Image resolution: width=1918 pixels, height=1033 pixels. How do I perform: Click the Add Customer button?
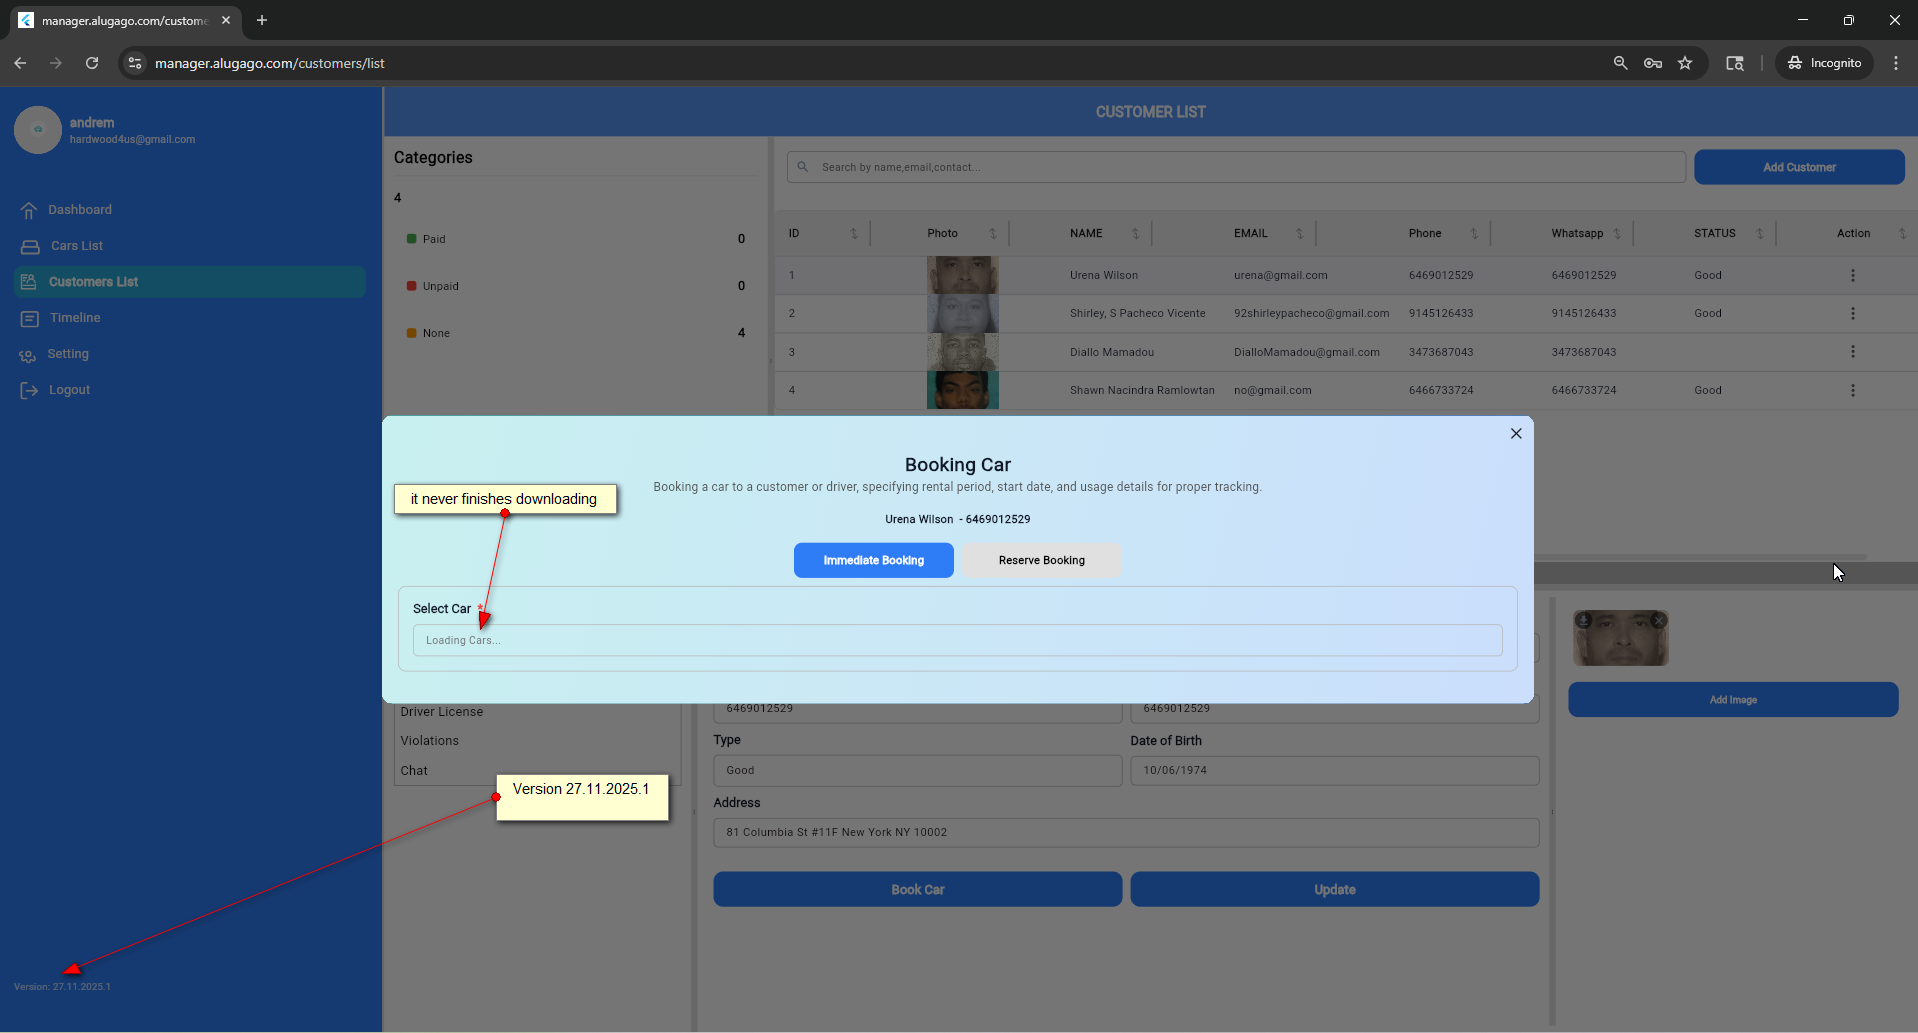click(x=1798, y=167)
